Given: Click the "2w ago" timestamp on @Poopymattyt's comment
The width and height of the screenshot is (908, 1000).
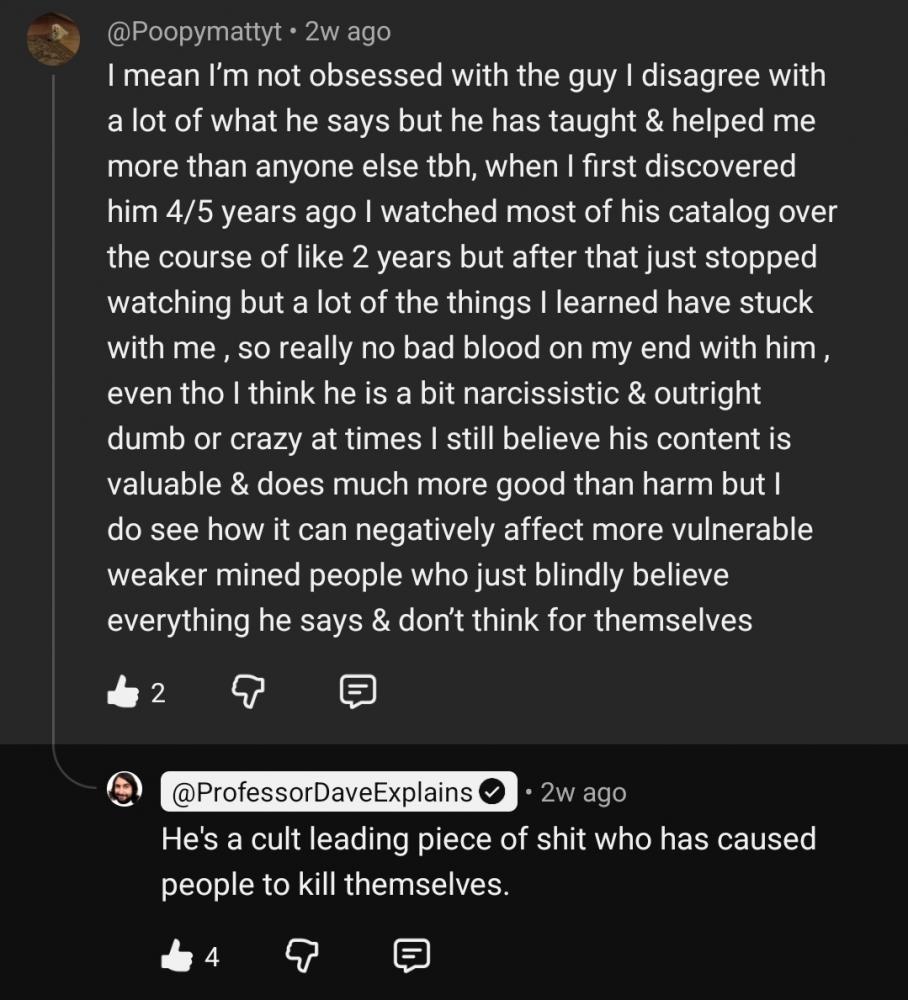Looking at the screenshot, I should (x=347, y=32).
